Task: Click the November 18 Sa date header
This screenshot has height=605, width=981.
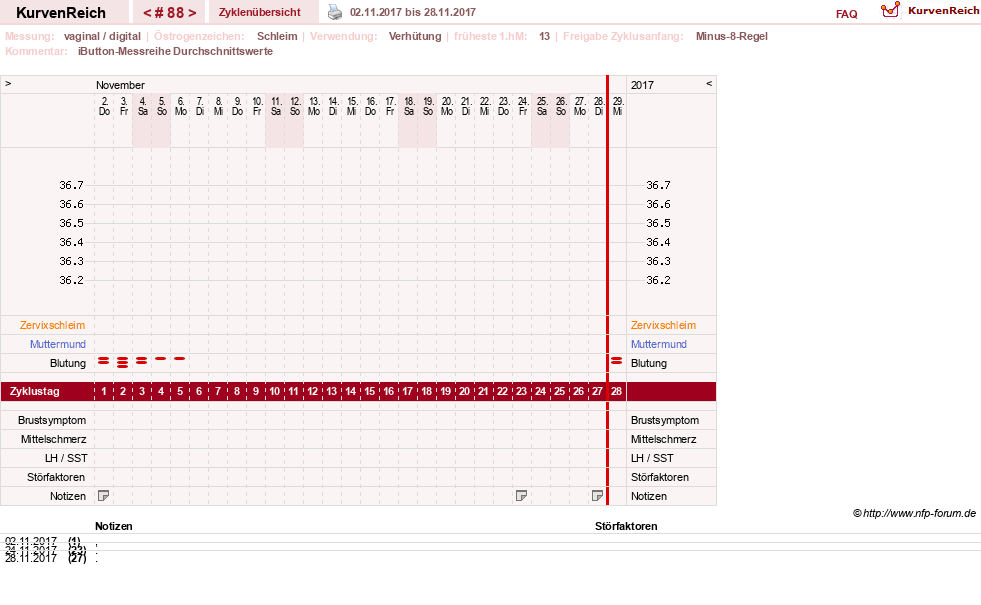Action: [x=409, y=106]
